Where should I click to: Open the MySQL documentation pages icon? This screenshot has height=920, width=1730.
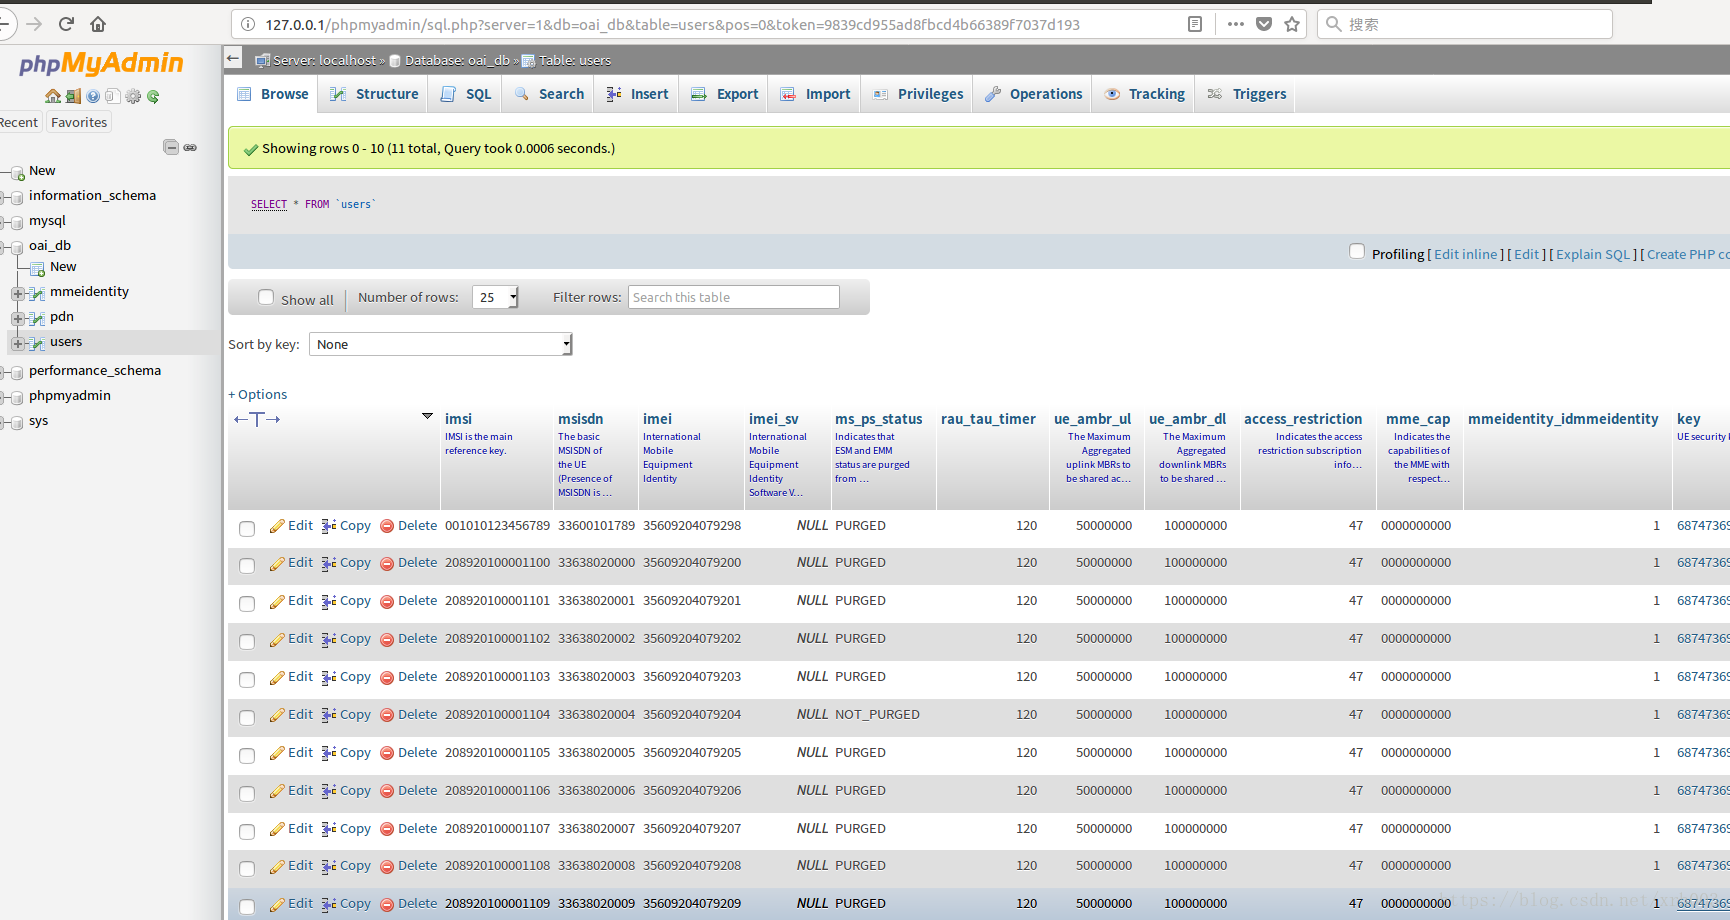[x=113, y=96]
